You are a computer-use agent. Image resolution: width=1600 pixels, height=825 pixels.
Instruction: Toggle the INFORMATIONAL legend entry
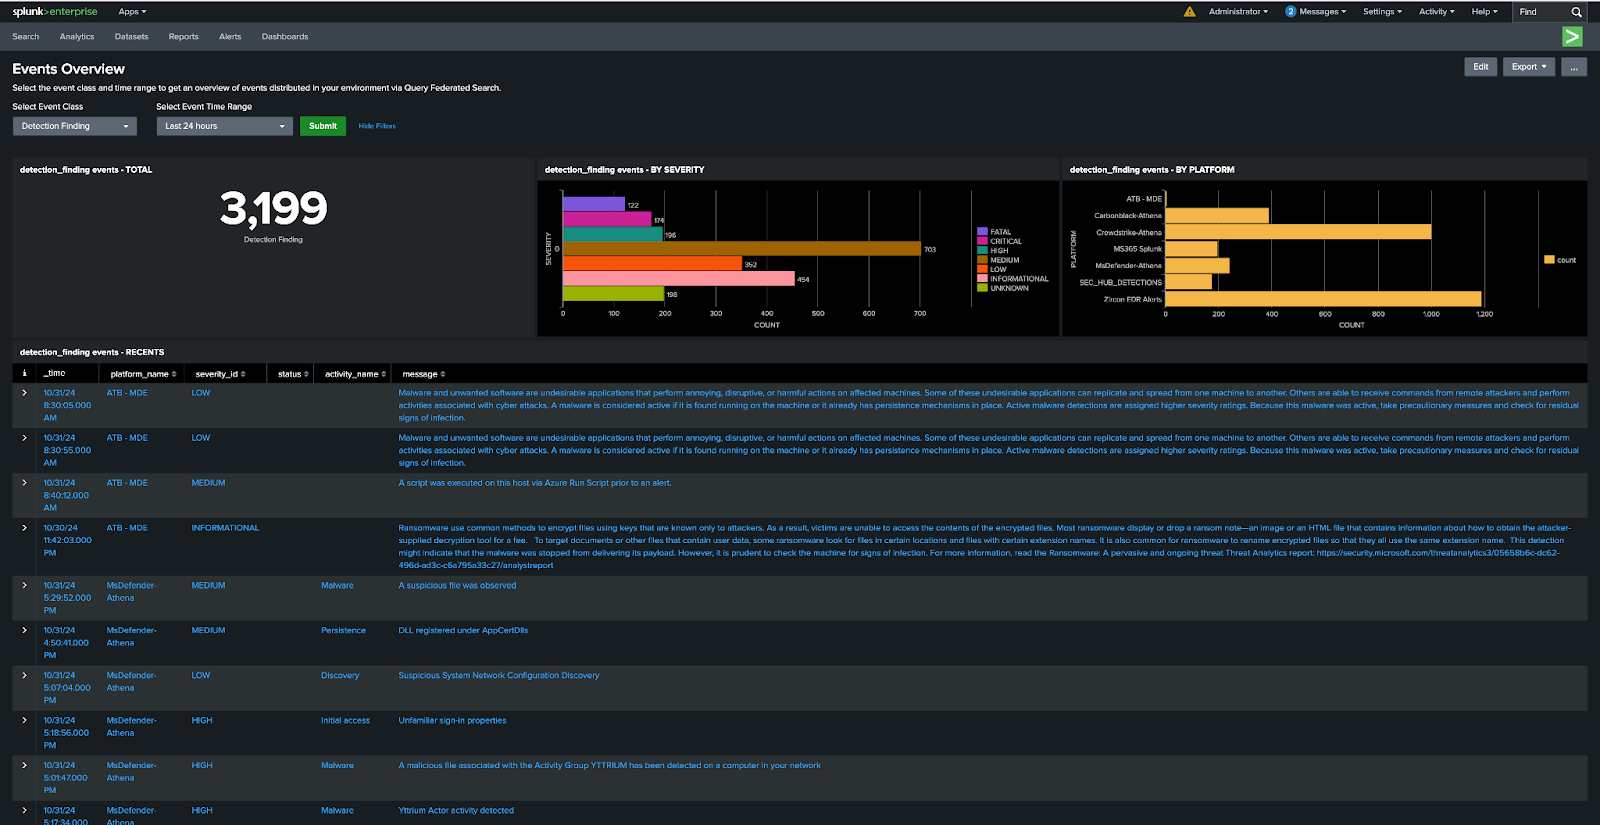(x=1018, y=279)
